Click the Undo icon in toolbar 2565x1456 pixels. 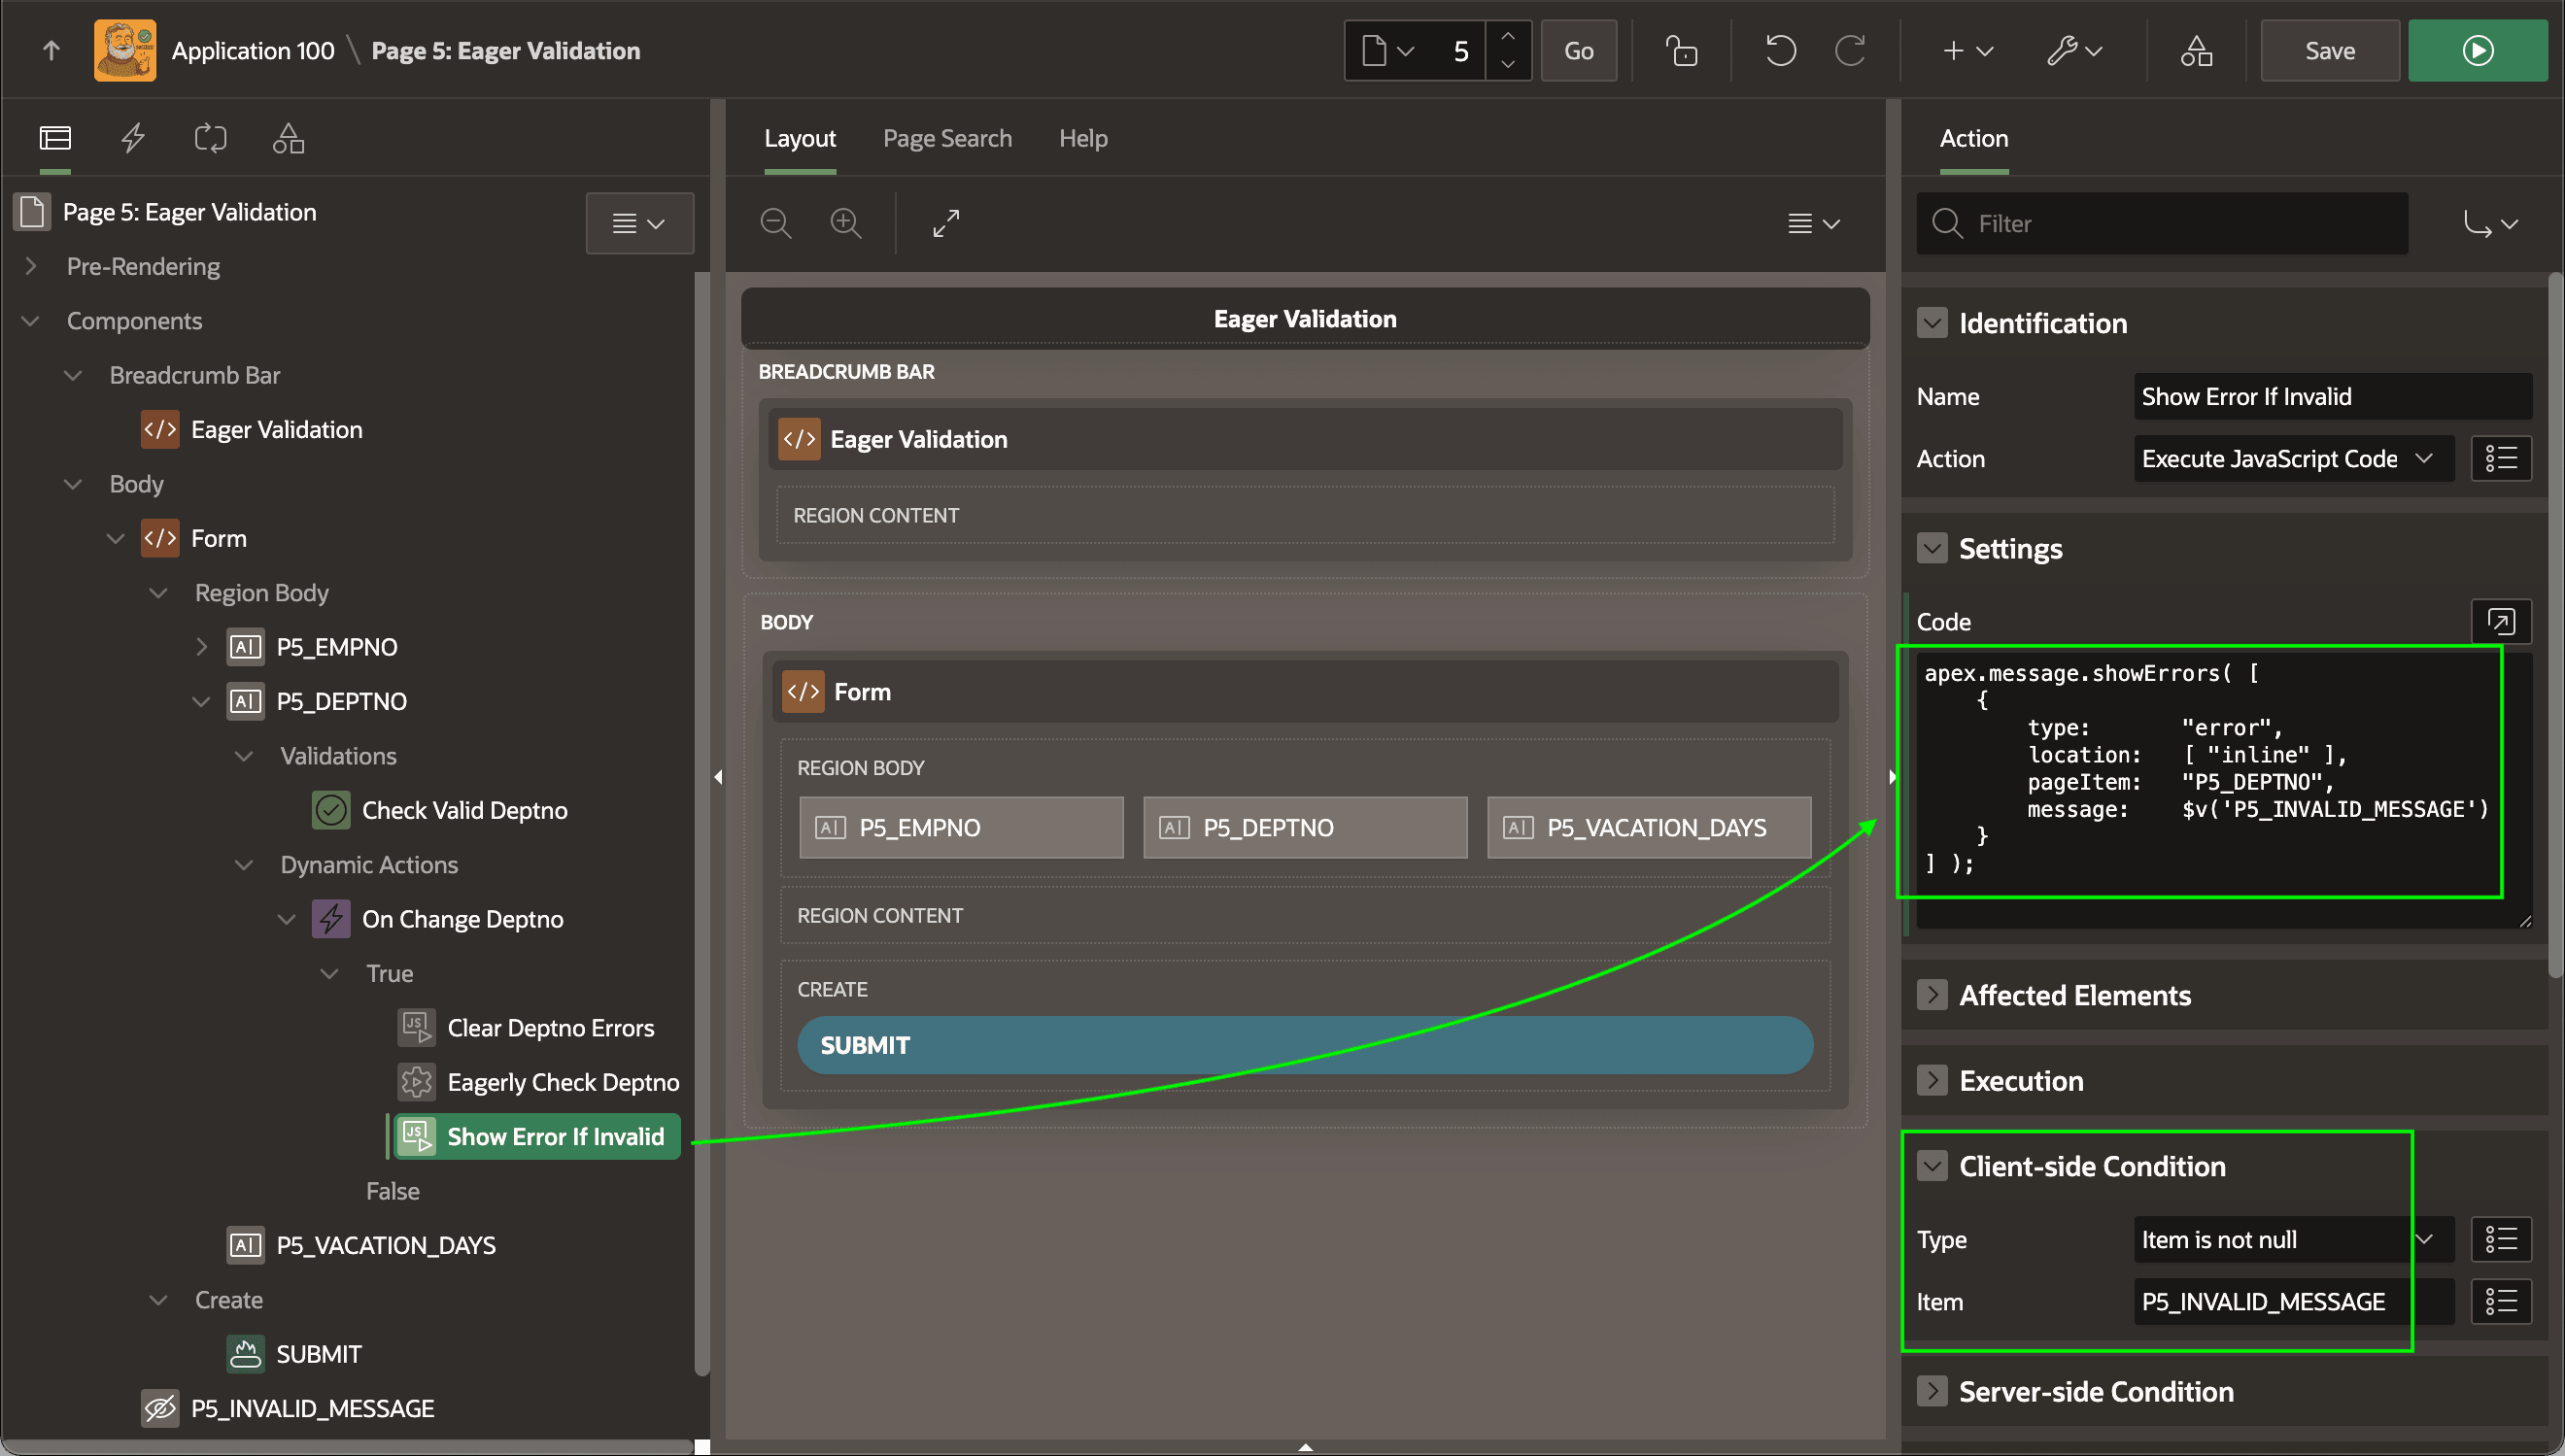click(1780, 51)
